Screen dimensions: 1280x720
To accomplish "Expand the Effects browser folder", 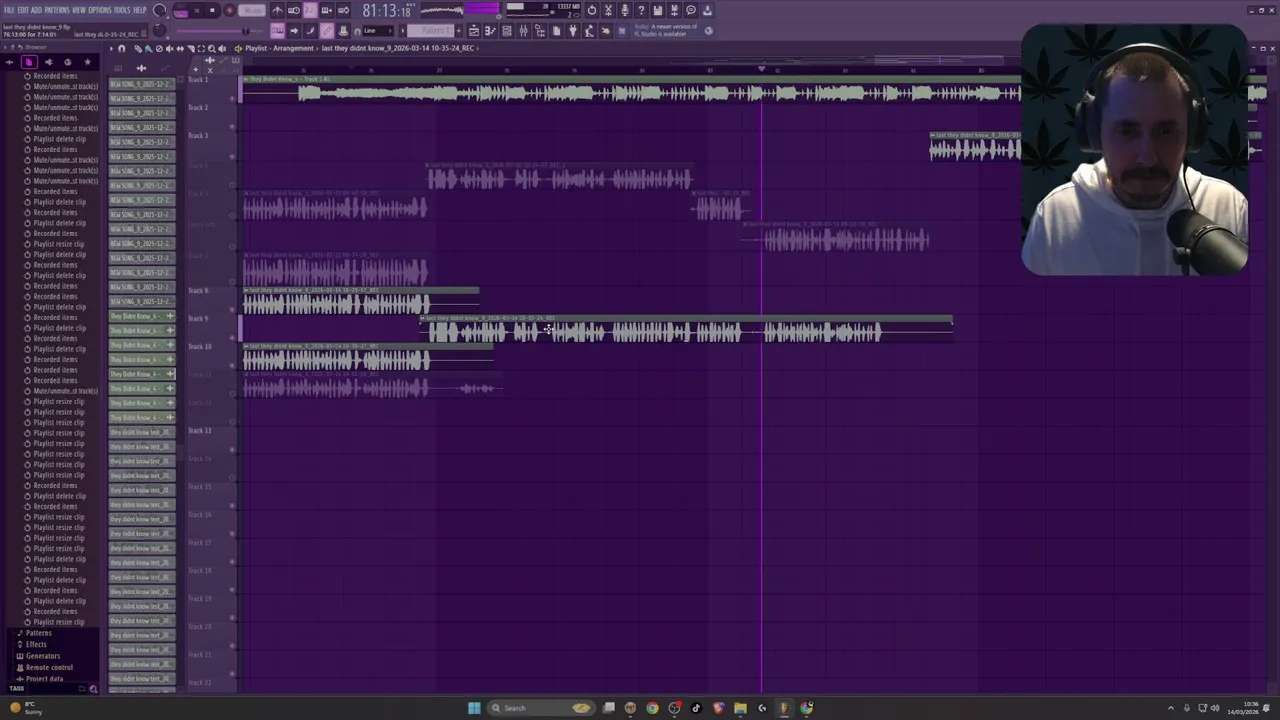I will (36, 644).
